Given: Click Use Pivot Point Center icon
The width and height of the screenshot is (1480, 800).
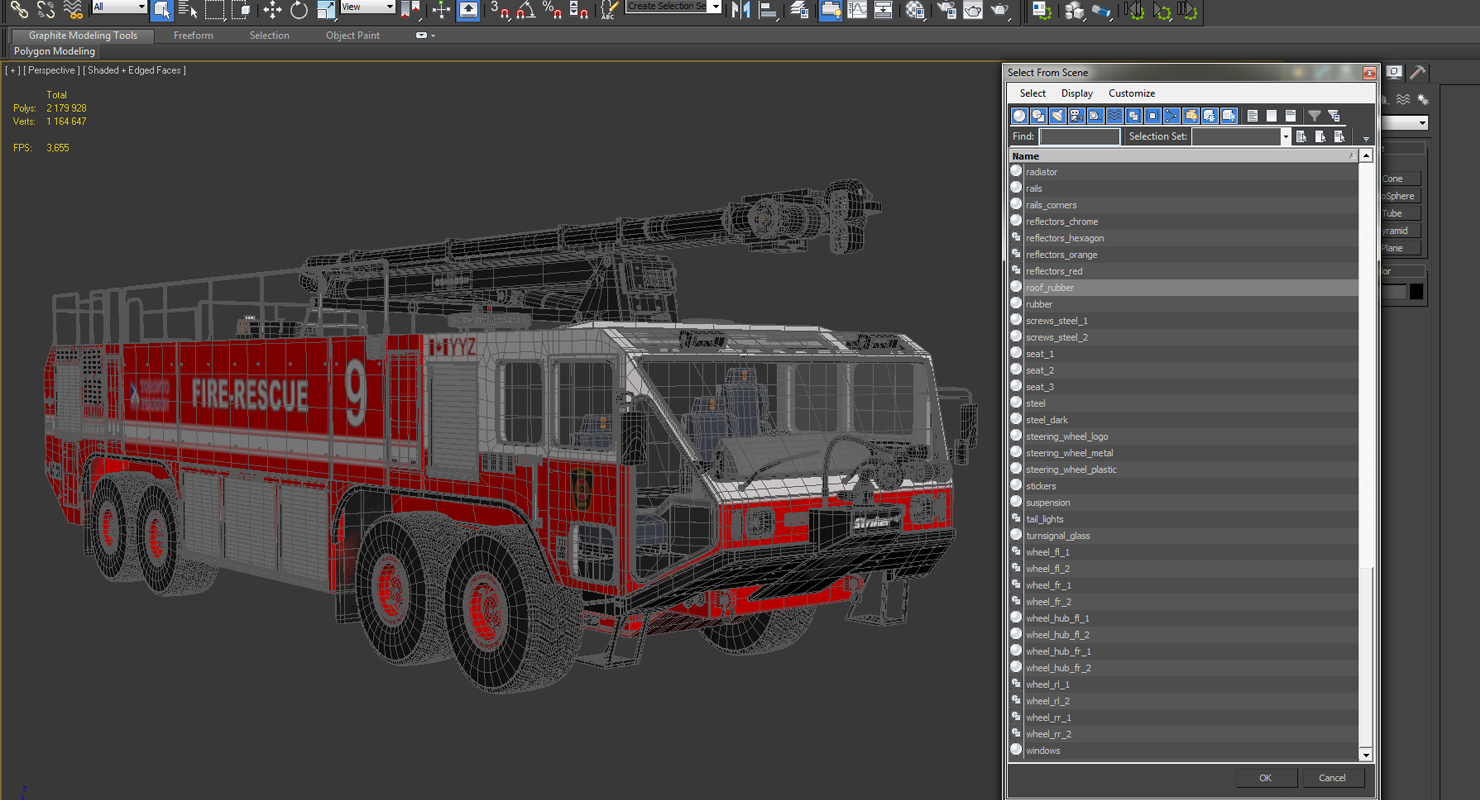Looking at the screenshot, I should pos(411,10).
